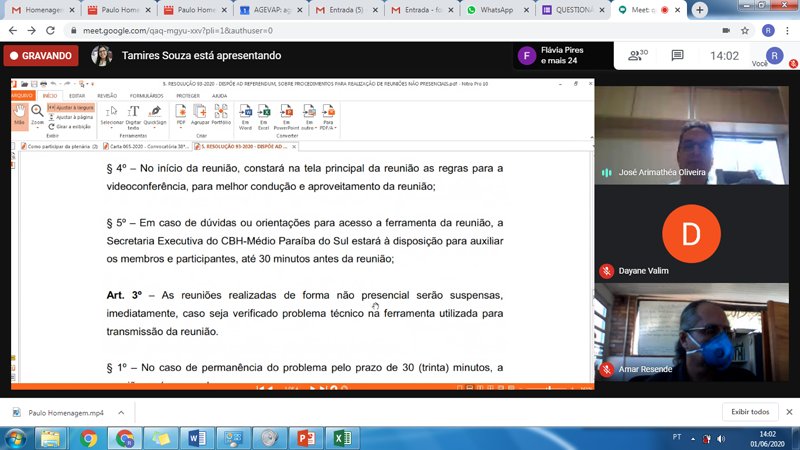Click the Exibir todos downloads button

tap(749, 412)
